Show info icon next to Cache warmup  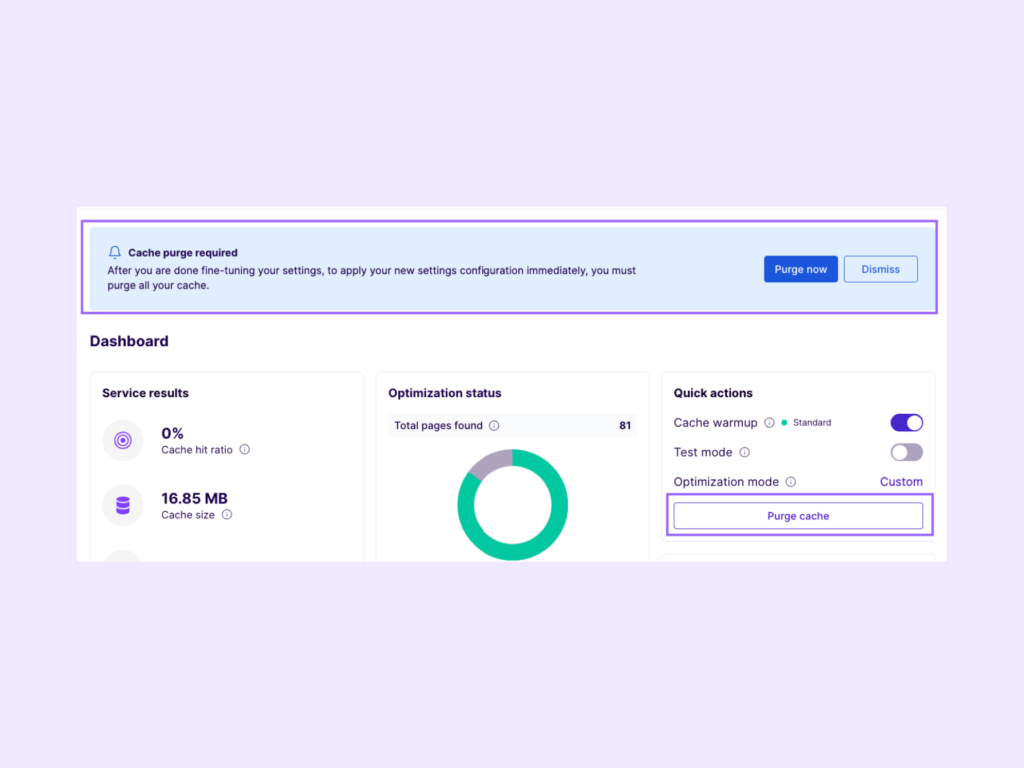point(769,423)
